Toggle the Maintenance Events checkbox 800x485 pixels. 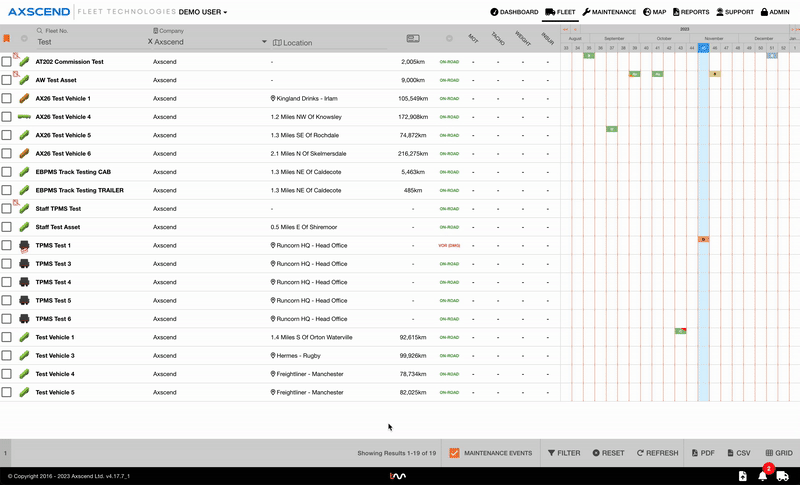click(x=455, y=453)
